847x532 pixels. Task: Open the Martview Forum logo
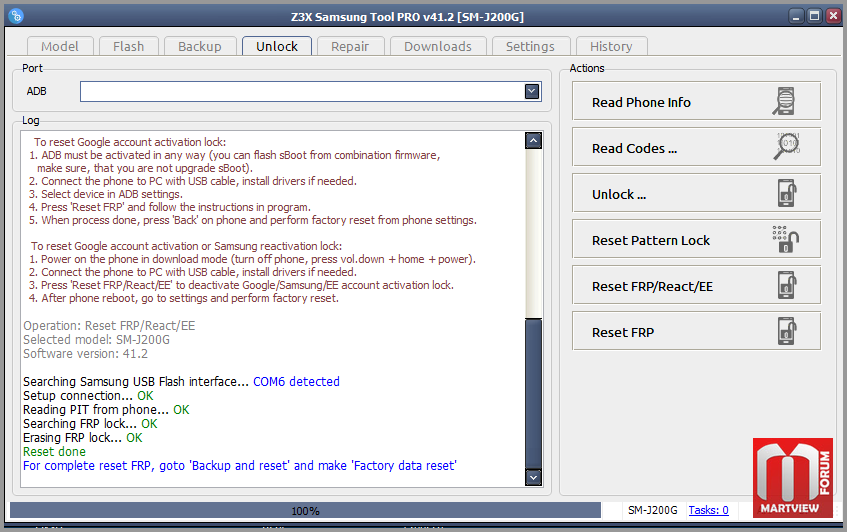pyautogui.click(x=792, y=477)
